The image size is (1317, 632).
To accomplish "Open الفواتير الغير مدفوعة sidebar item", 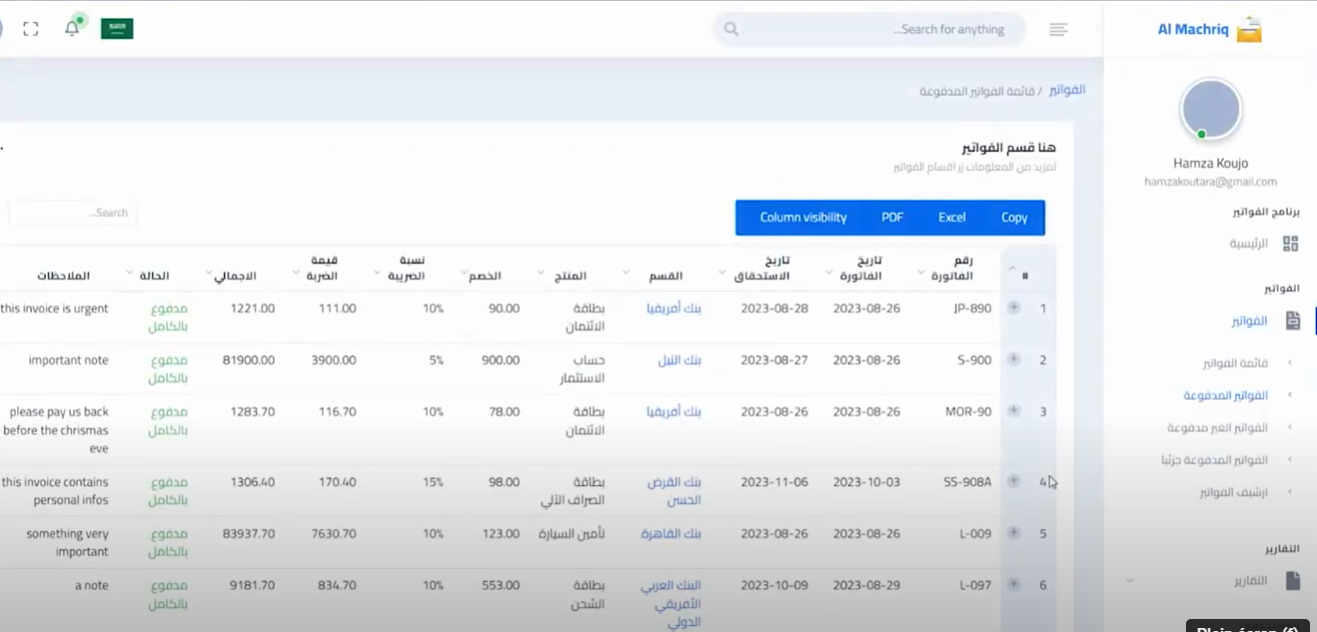I will coord(1218,428).
